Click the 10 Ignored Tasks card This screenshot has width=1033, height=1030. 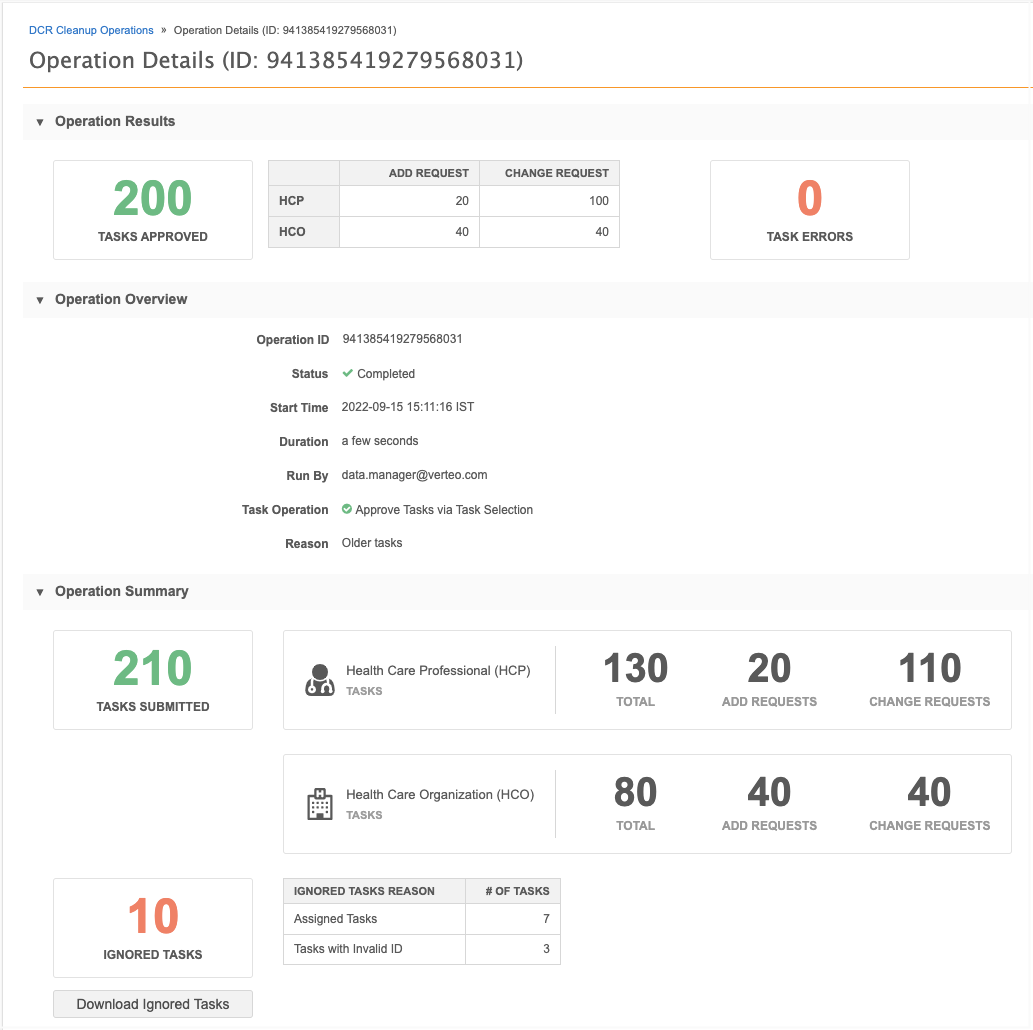[x=153, y=928]
